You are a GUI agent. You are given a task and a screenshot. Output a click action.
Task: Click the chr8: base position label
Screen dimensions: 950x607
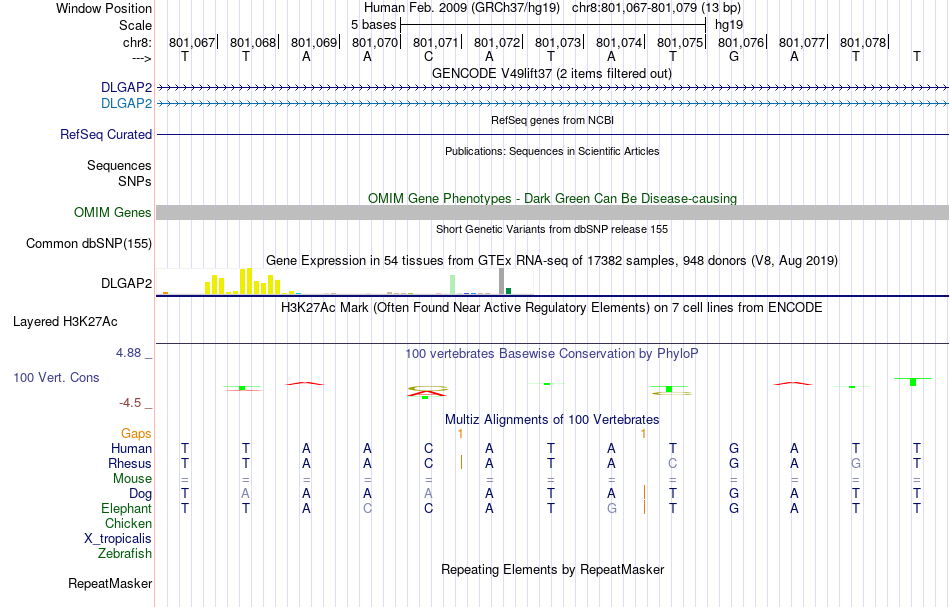137,42
